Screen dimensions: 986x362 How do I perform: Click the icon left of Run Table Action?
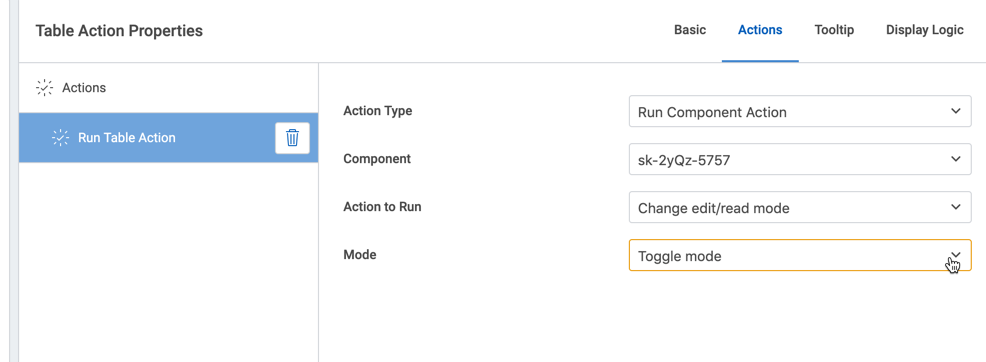coord(60,138)
